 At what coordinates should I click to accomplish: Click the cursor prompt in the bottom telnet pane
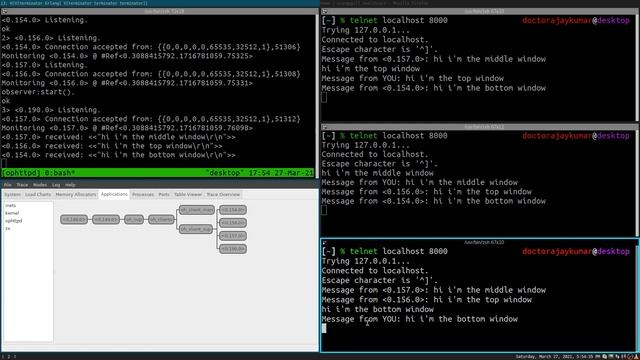[324, 329]
